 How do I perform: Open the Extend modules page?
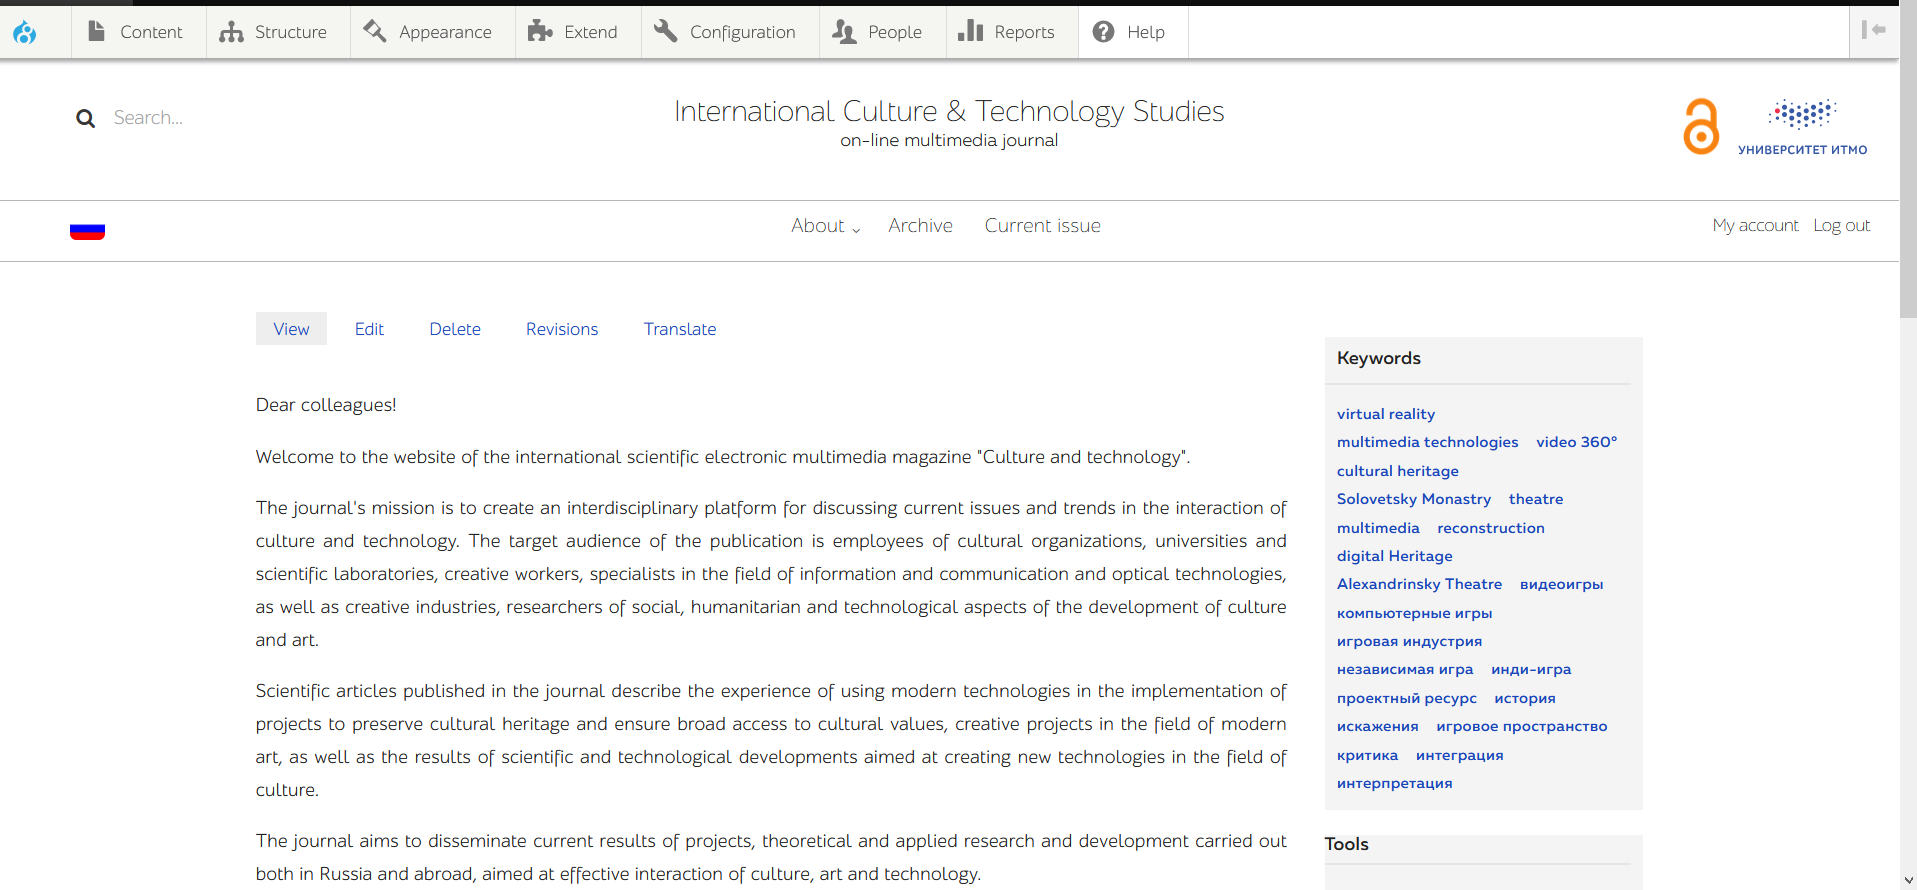coord(574,32)
